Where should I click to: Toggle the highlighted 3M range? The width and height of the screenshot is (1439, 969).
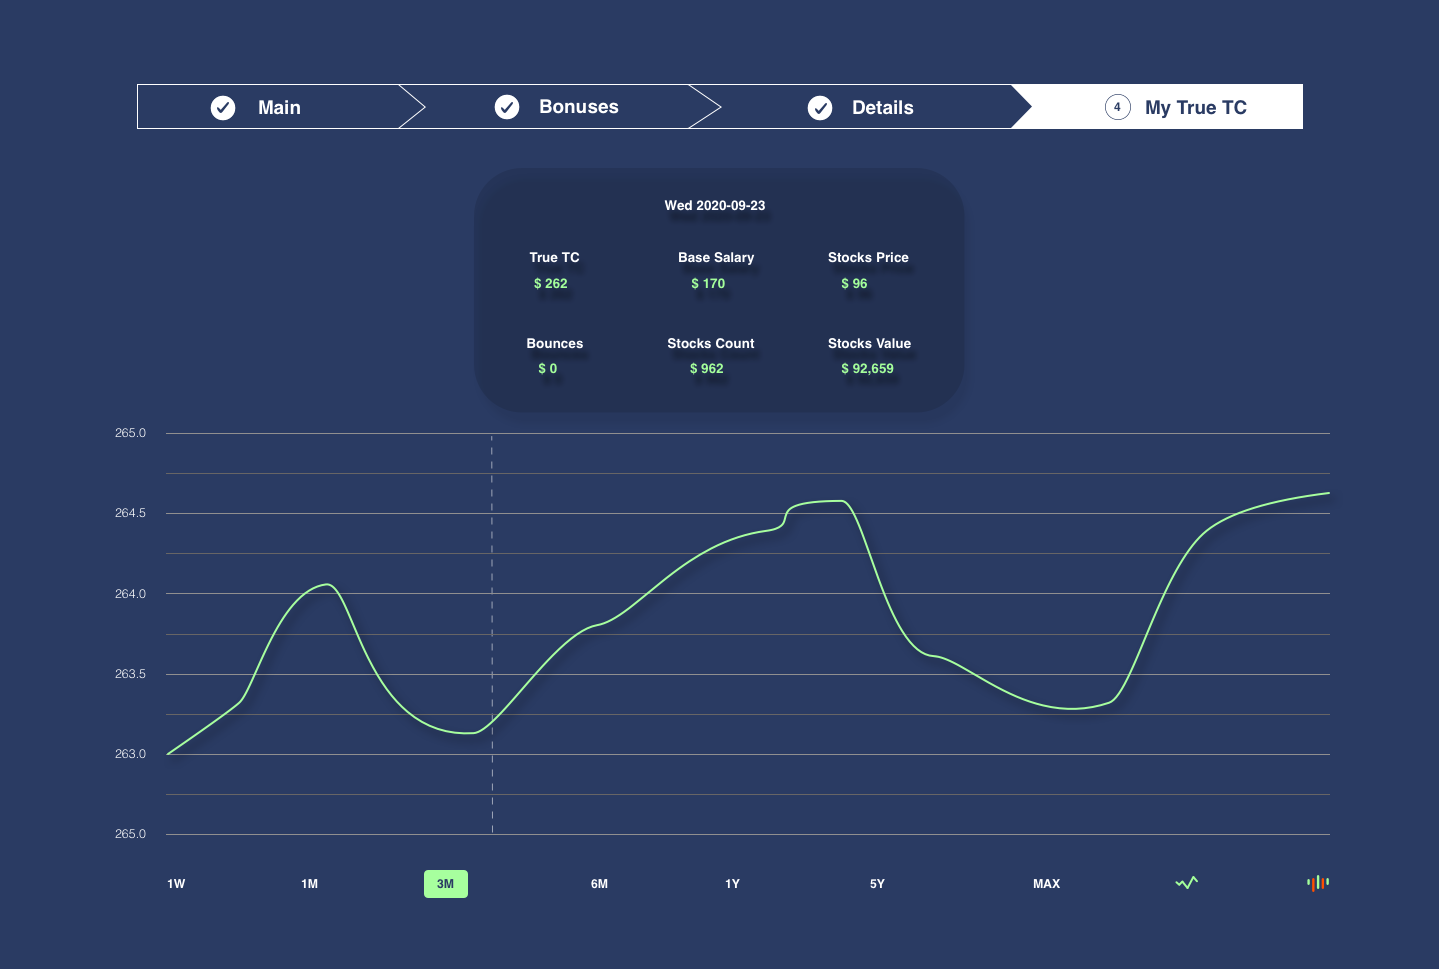tap(446, 884)
